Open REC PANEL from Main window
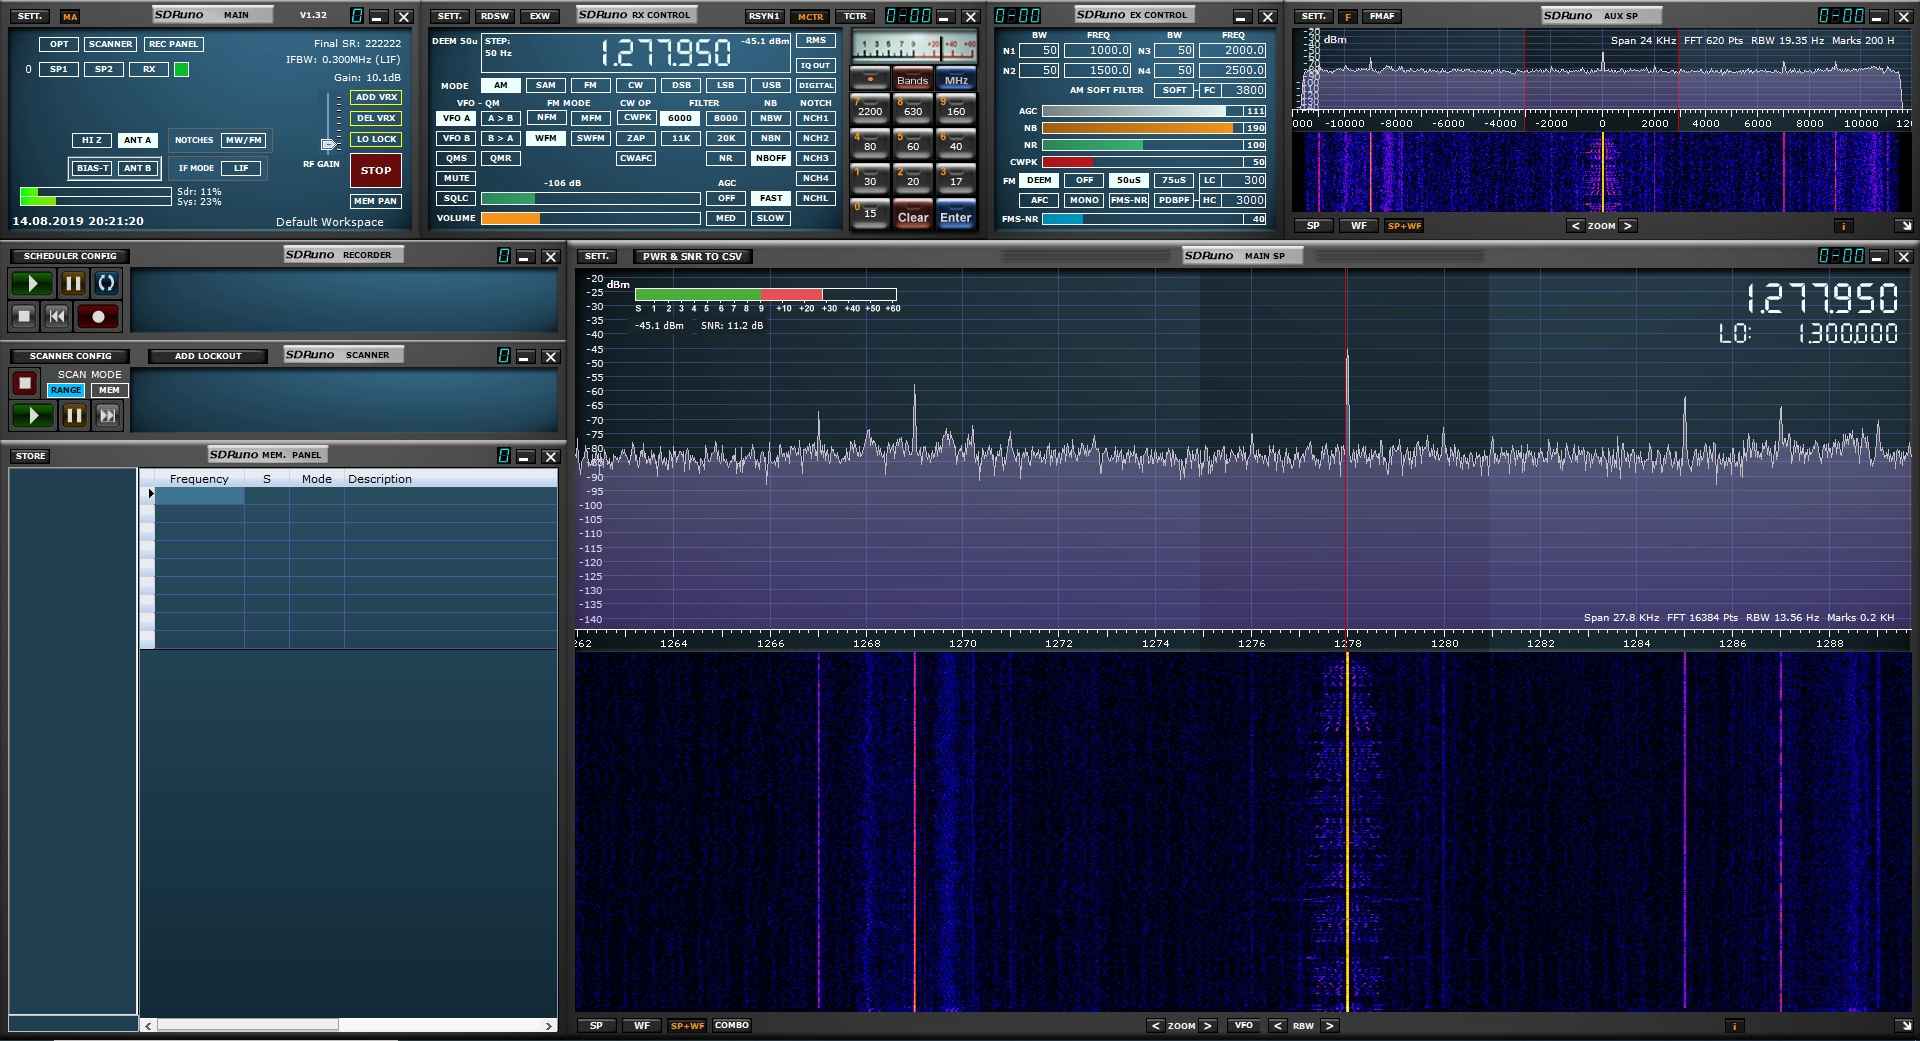 coord(173,45)
